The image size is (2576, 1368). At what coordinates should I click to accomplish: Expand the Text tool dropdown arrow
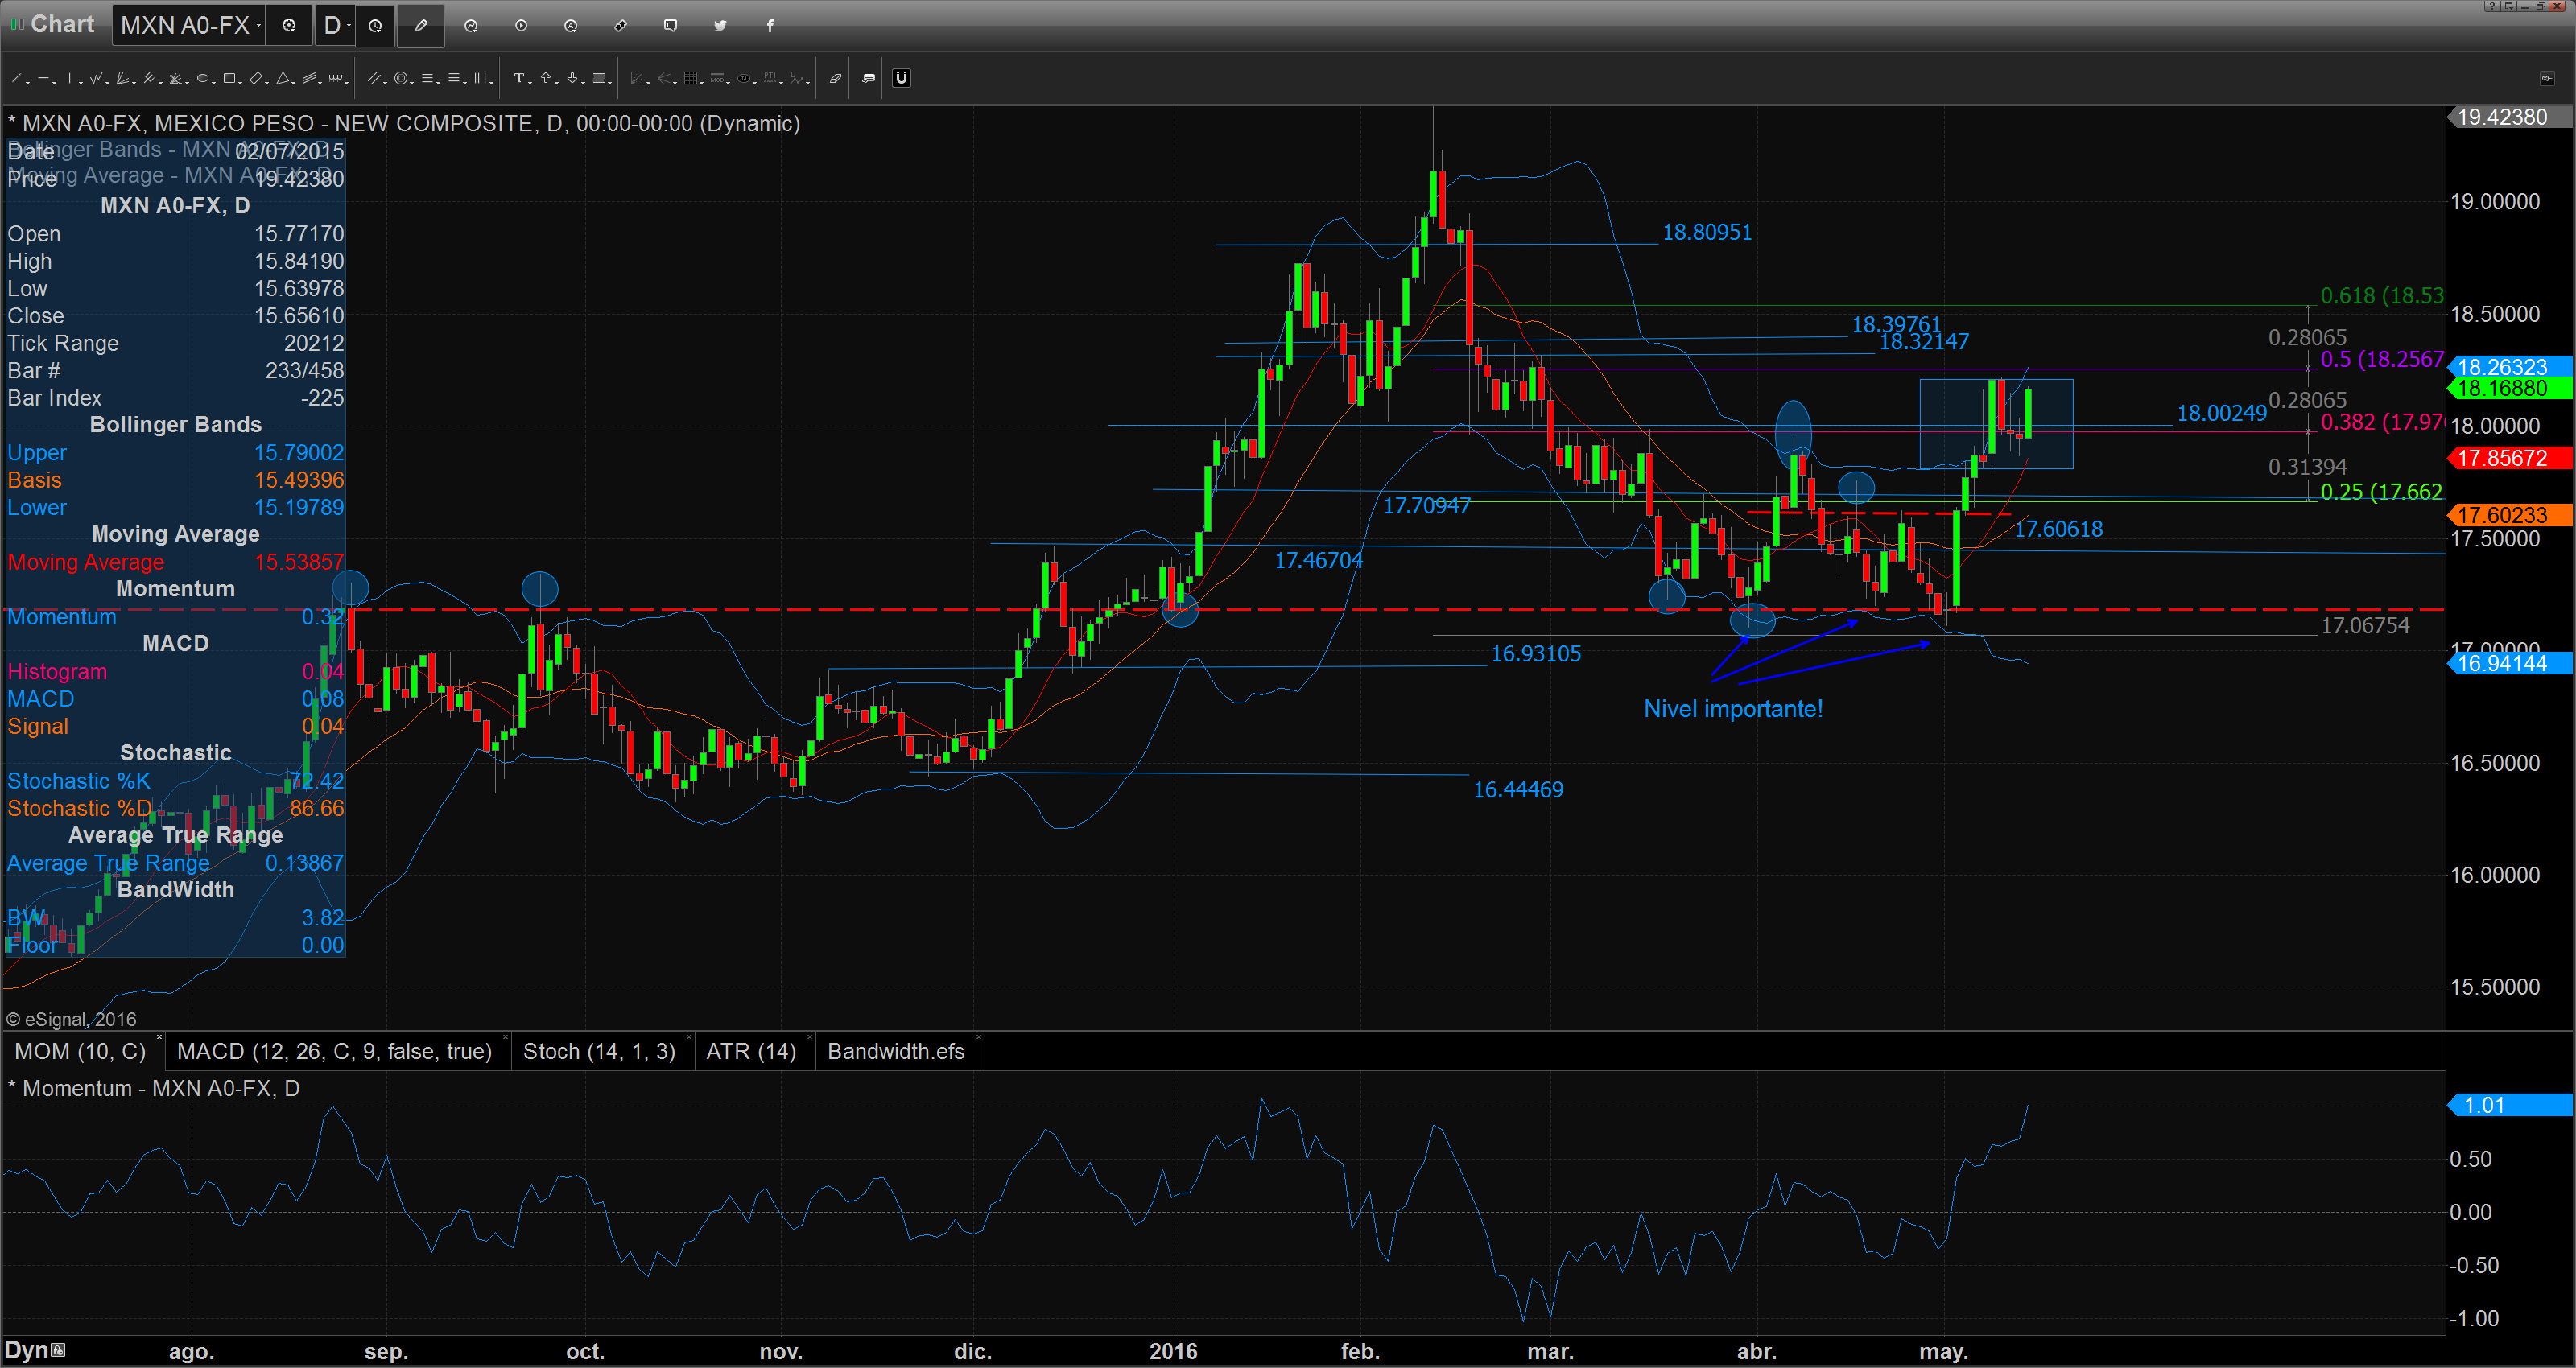point(530,83)
